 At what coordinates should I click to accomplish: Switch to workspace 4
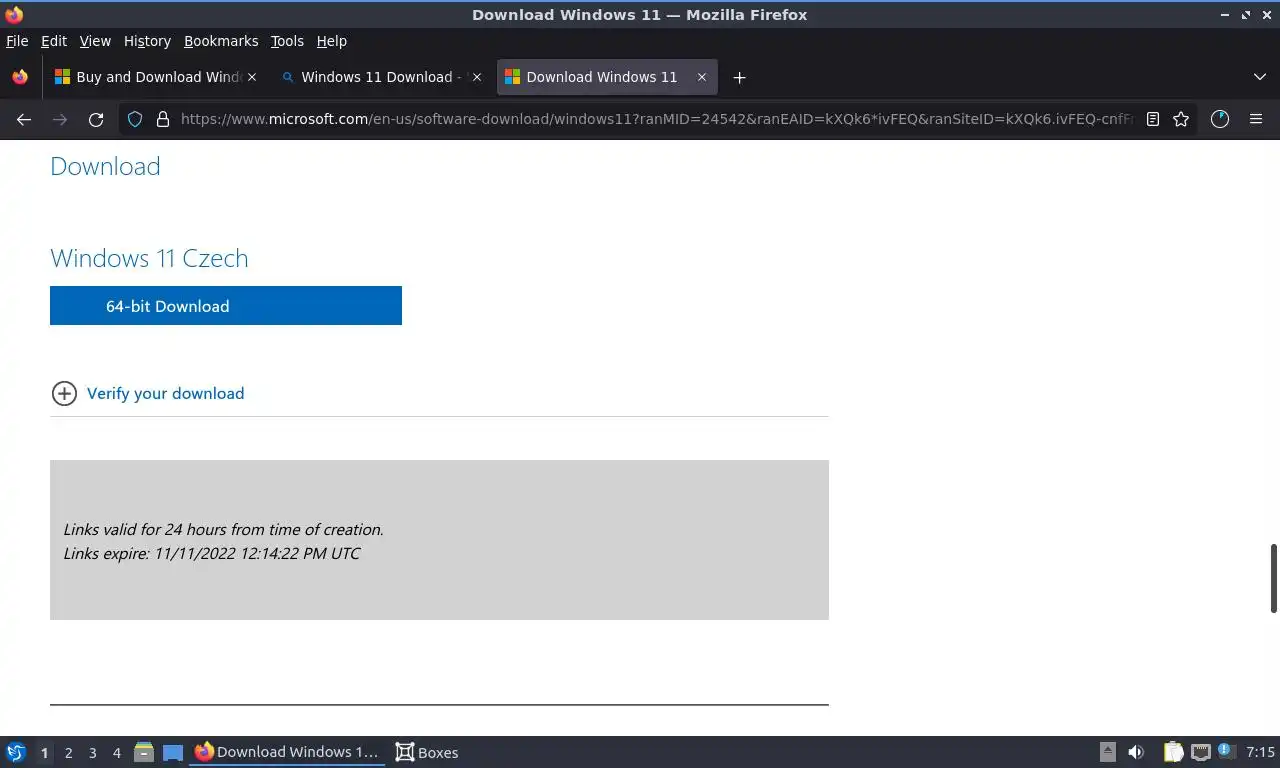click(116, 752)
